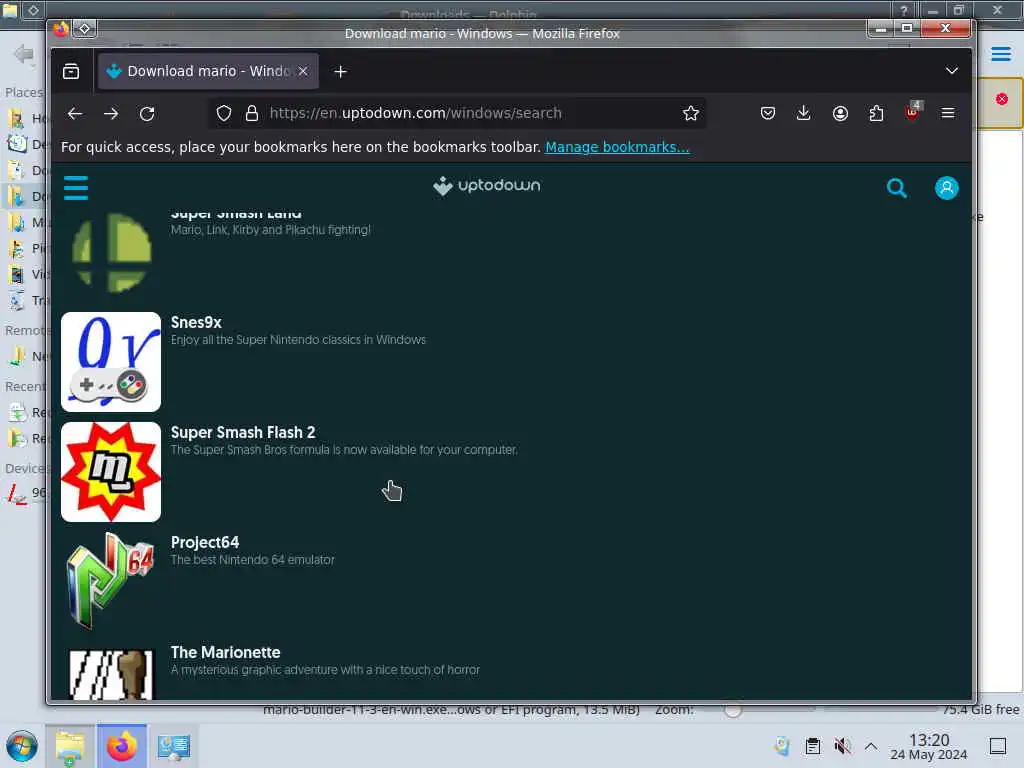Screen dimensions: 1024x768
Task: Open the Super Smash Flash 2 thumbnail
Action: pyautogui.click(x=111, y=472)
